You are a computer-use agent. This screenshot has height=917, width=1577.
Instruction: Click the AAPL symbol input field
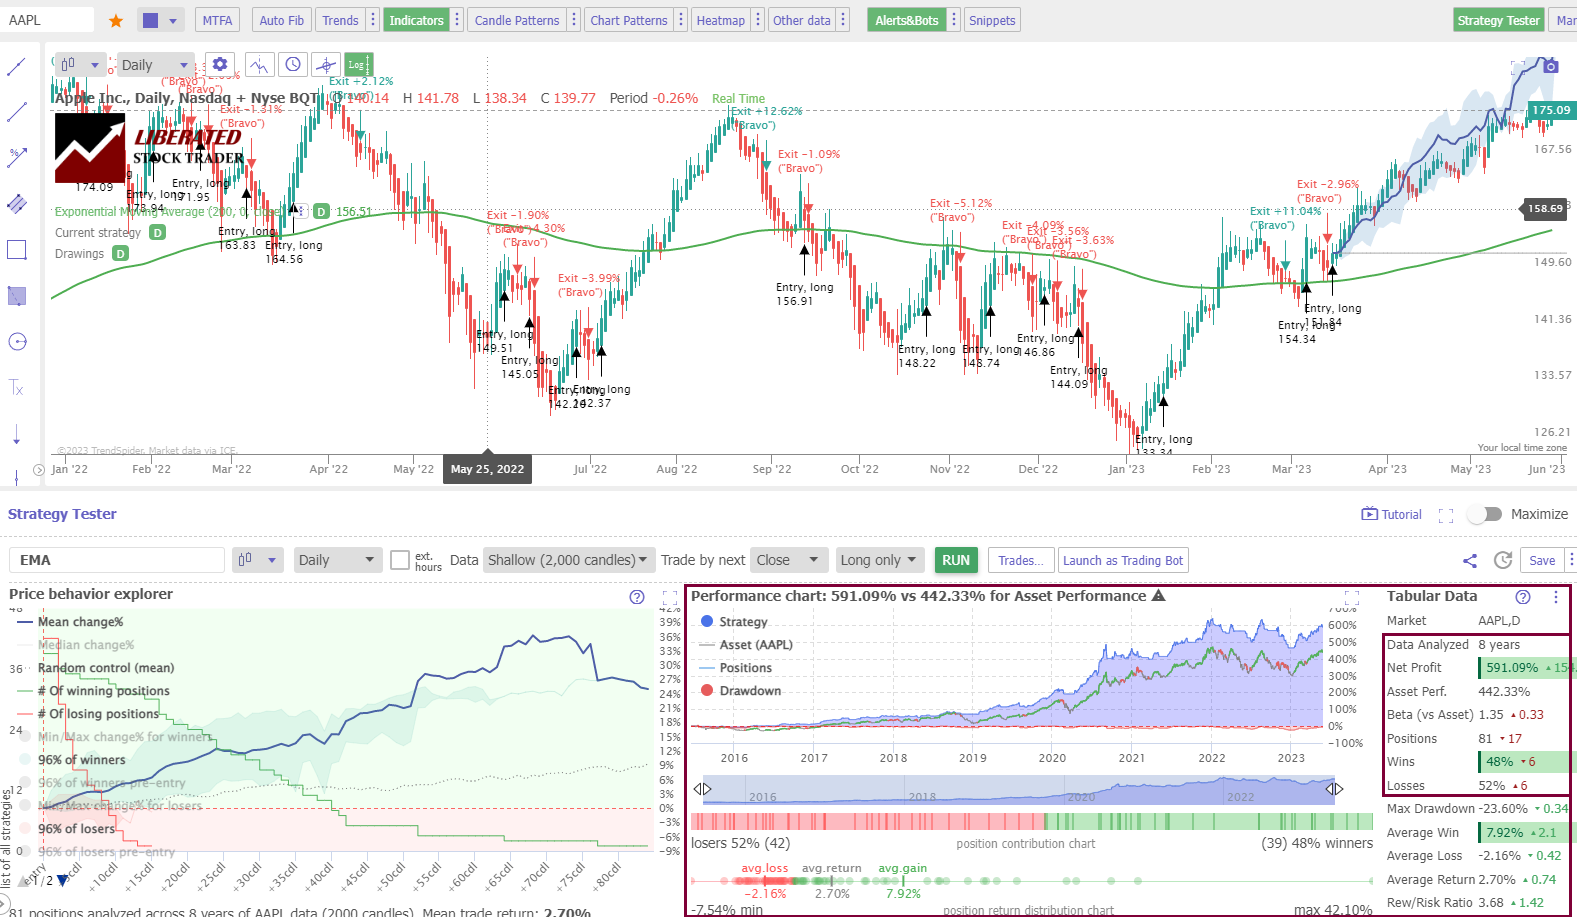click(47, 20)
